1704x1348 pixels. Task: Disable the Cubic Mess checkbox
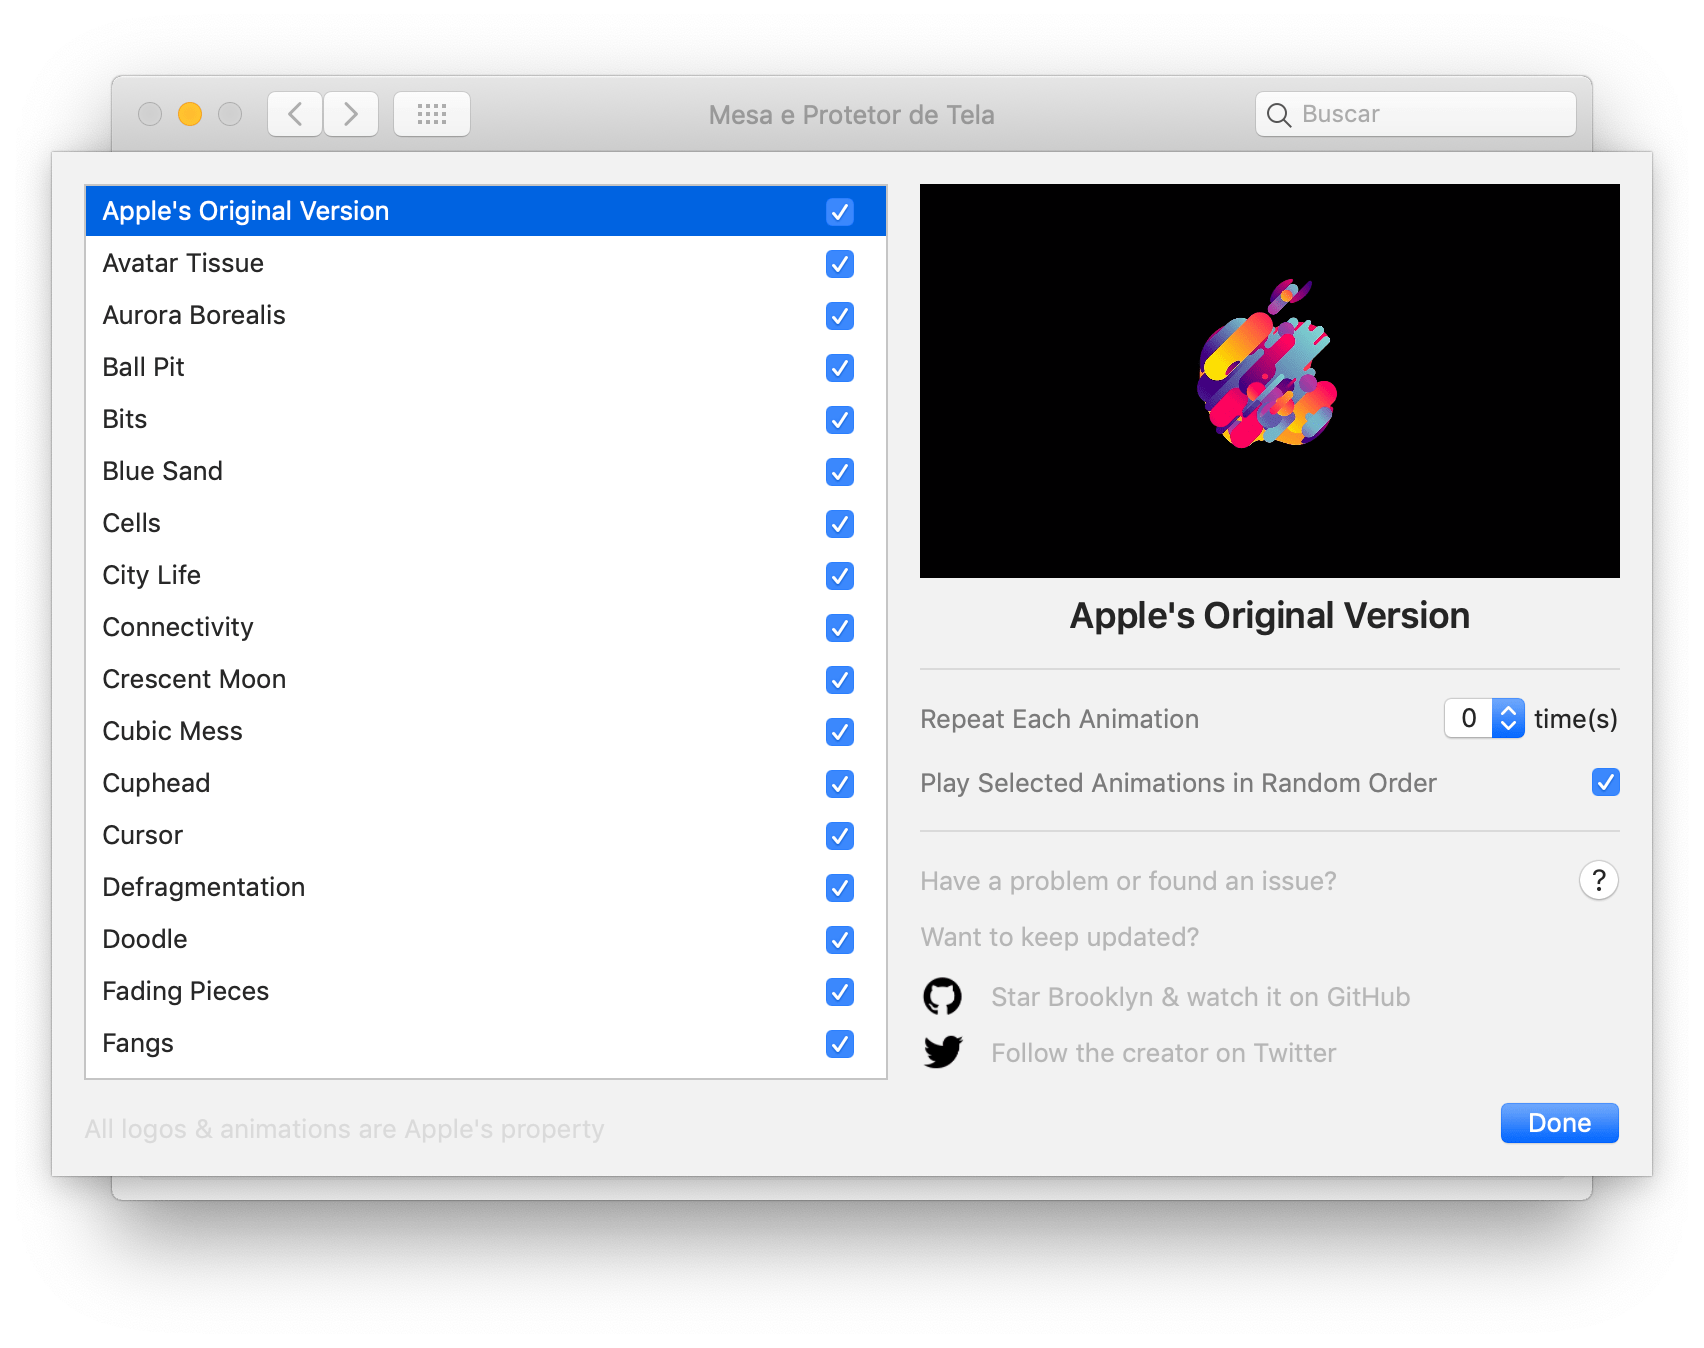pos(840,732)
